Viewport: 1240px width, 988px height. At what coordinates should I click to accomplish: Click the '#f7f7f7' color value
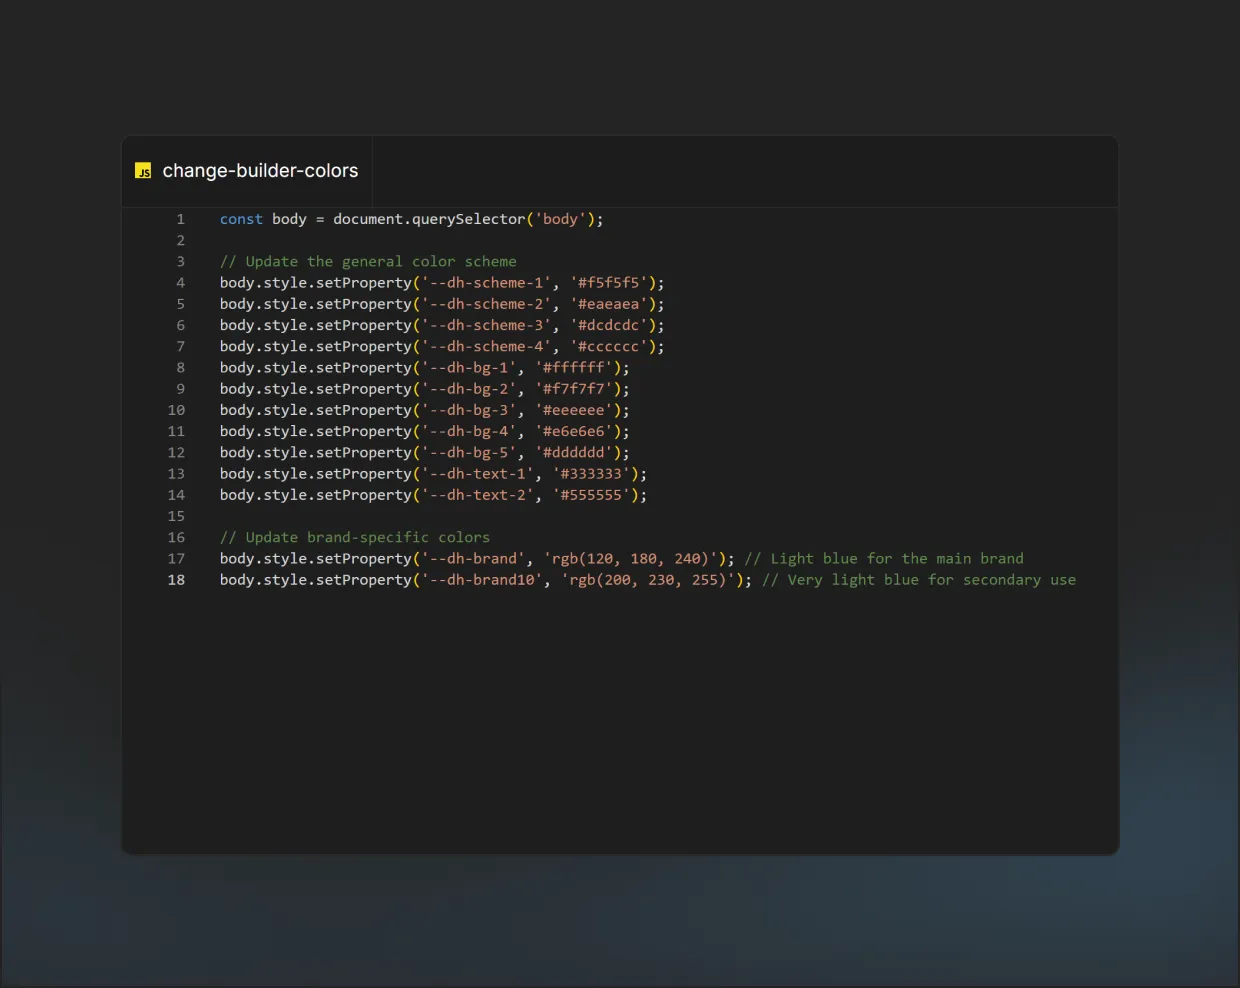point(574,389)
